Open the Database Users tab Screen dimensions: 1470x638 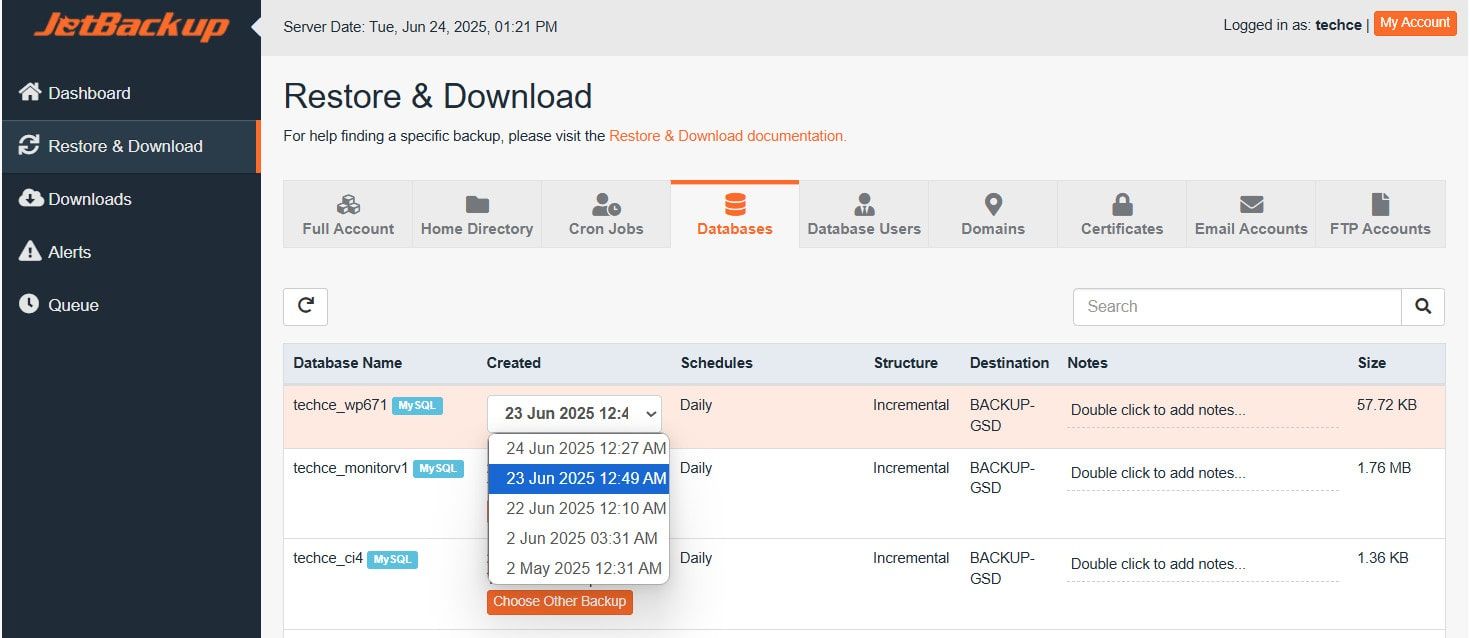[864, 215]
